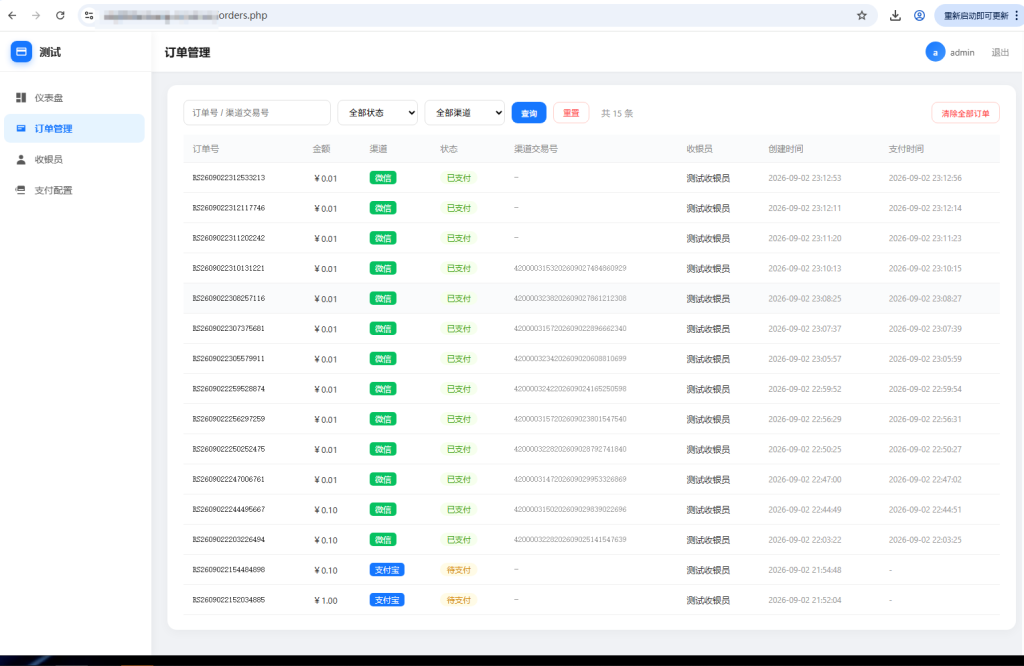Open 支付配置 in the sidebar menu
The width and height of the screenshot is (1024, 666).
pos(74,190)
